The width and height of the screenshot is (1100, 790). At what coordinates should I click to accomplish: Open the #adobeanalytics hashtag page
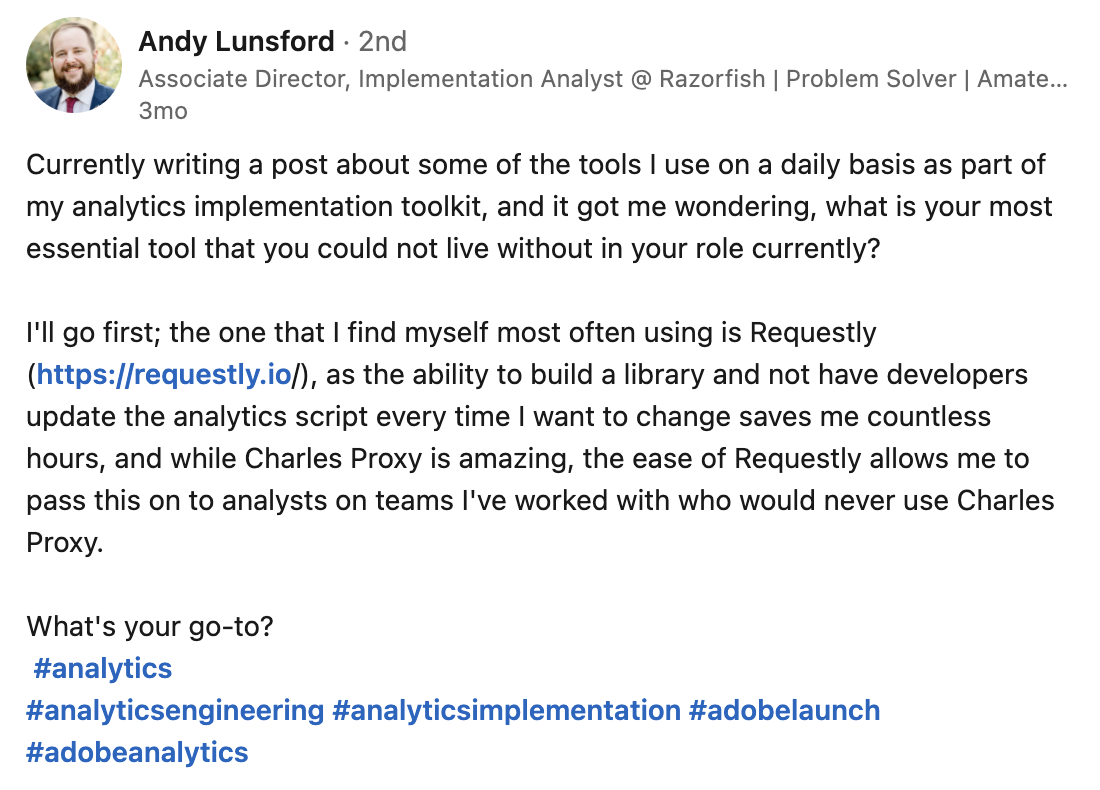tap(138, 752)
